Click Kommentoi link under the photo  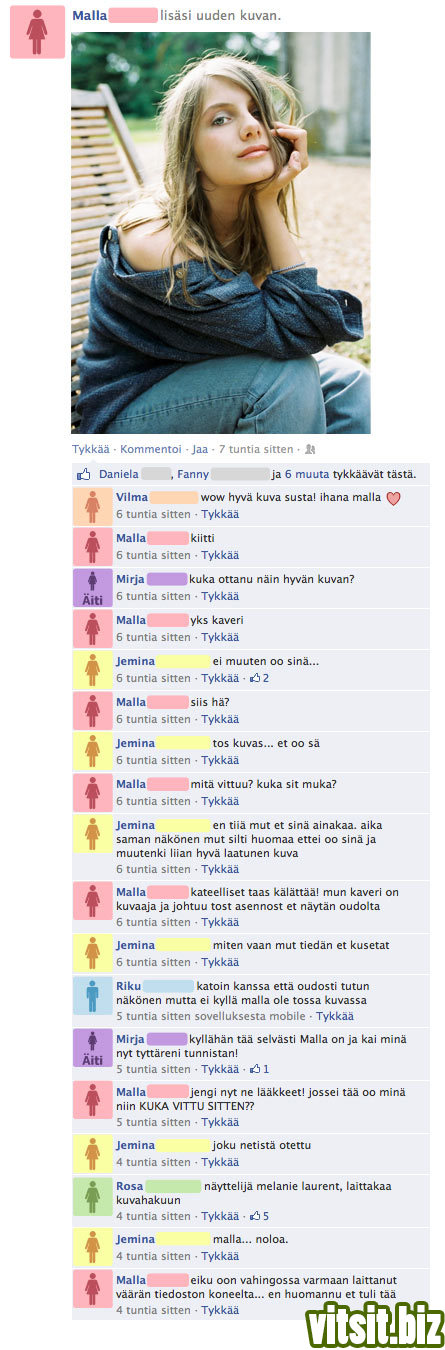coord(147,450)
